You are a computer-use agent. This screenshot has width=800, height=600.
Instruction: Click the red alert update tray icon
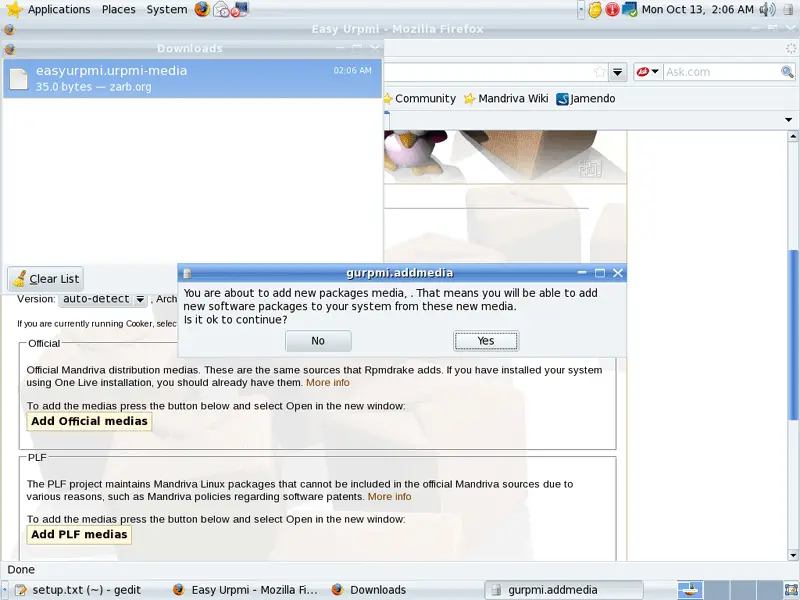click(612, 10)
